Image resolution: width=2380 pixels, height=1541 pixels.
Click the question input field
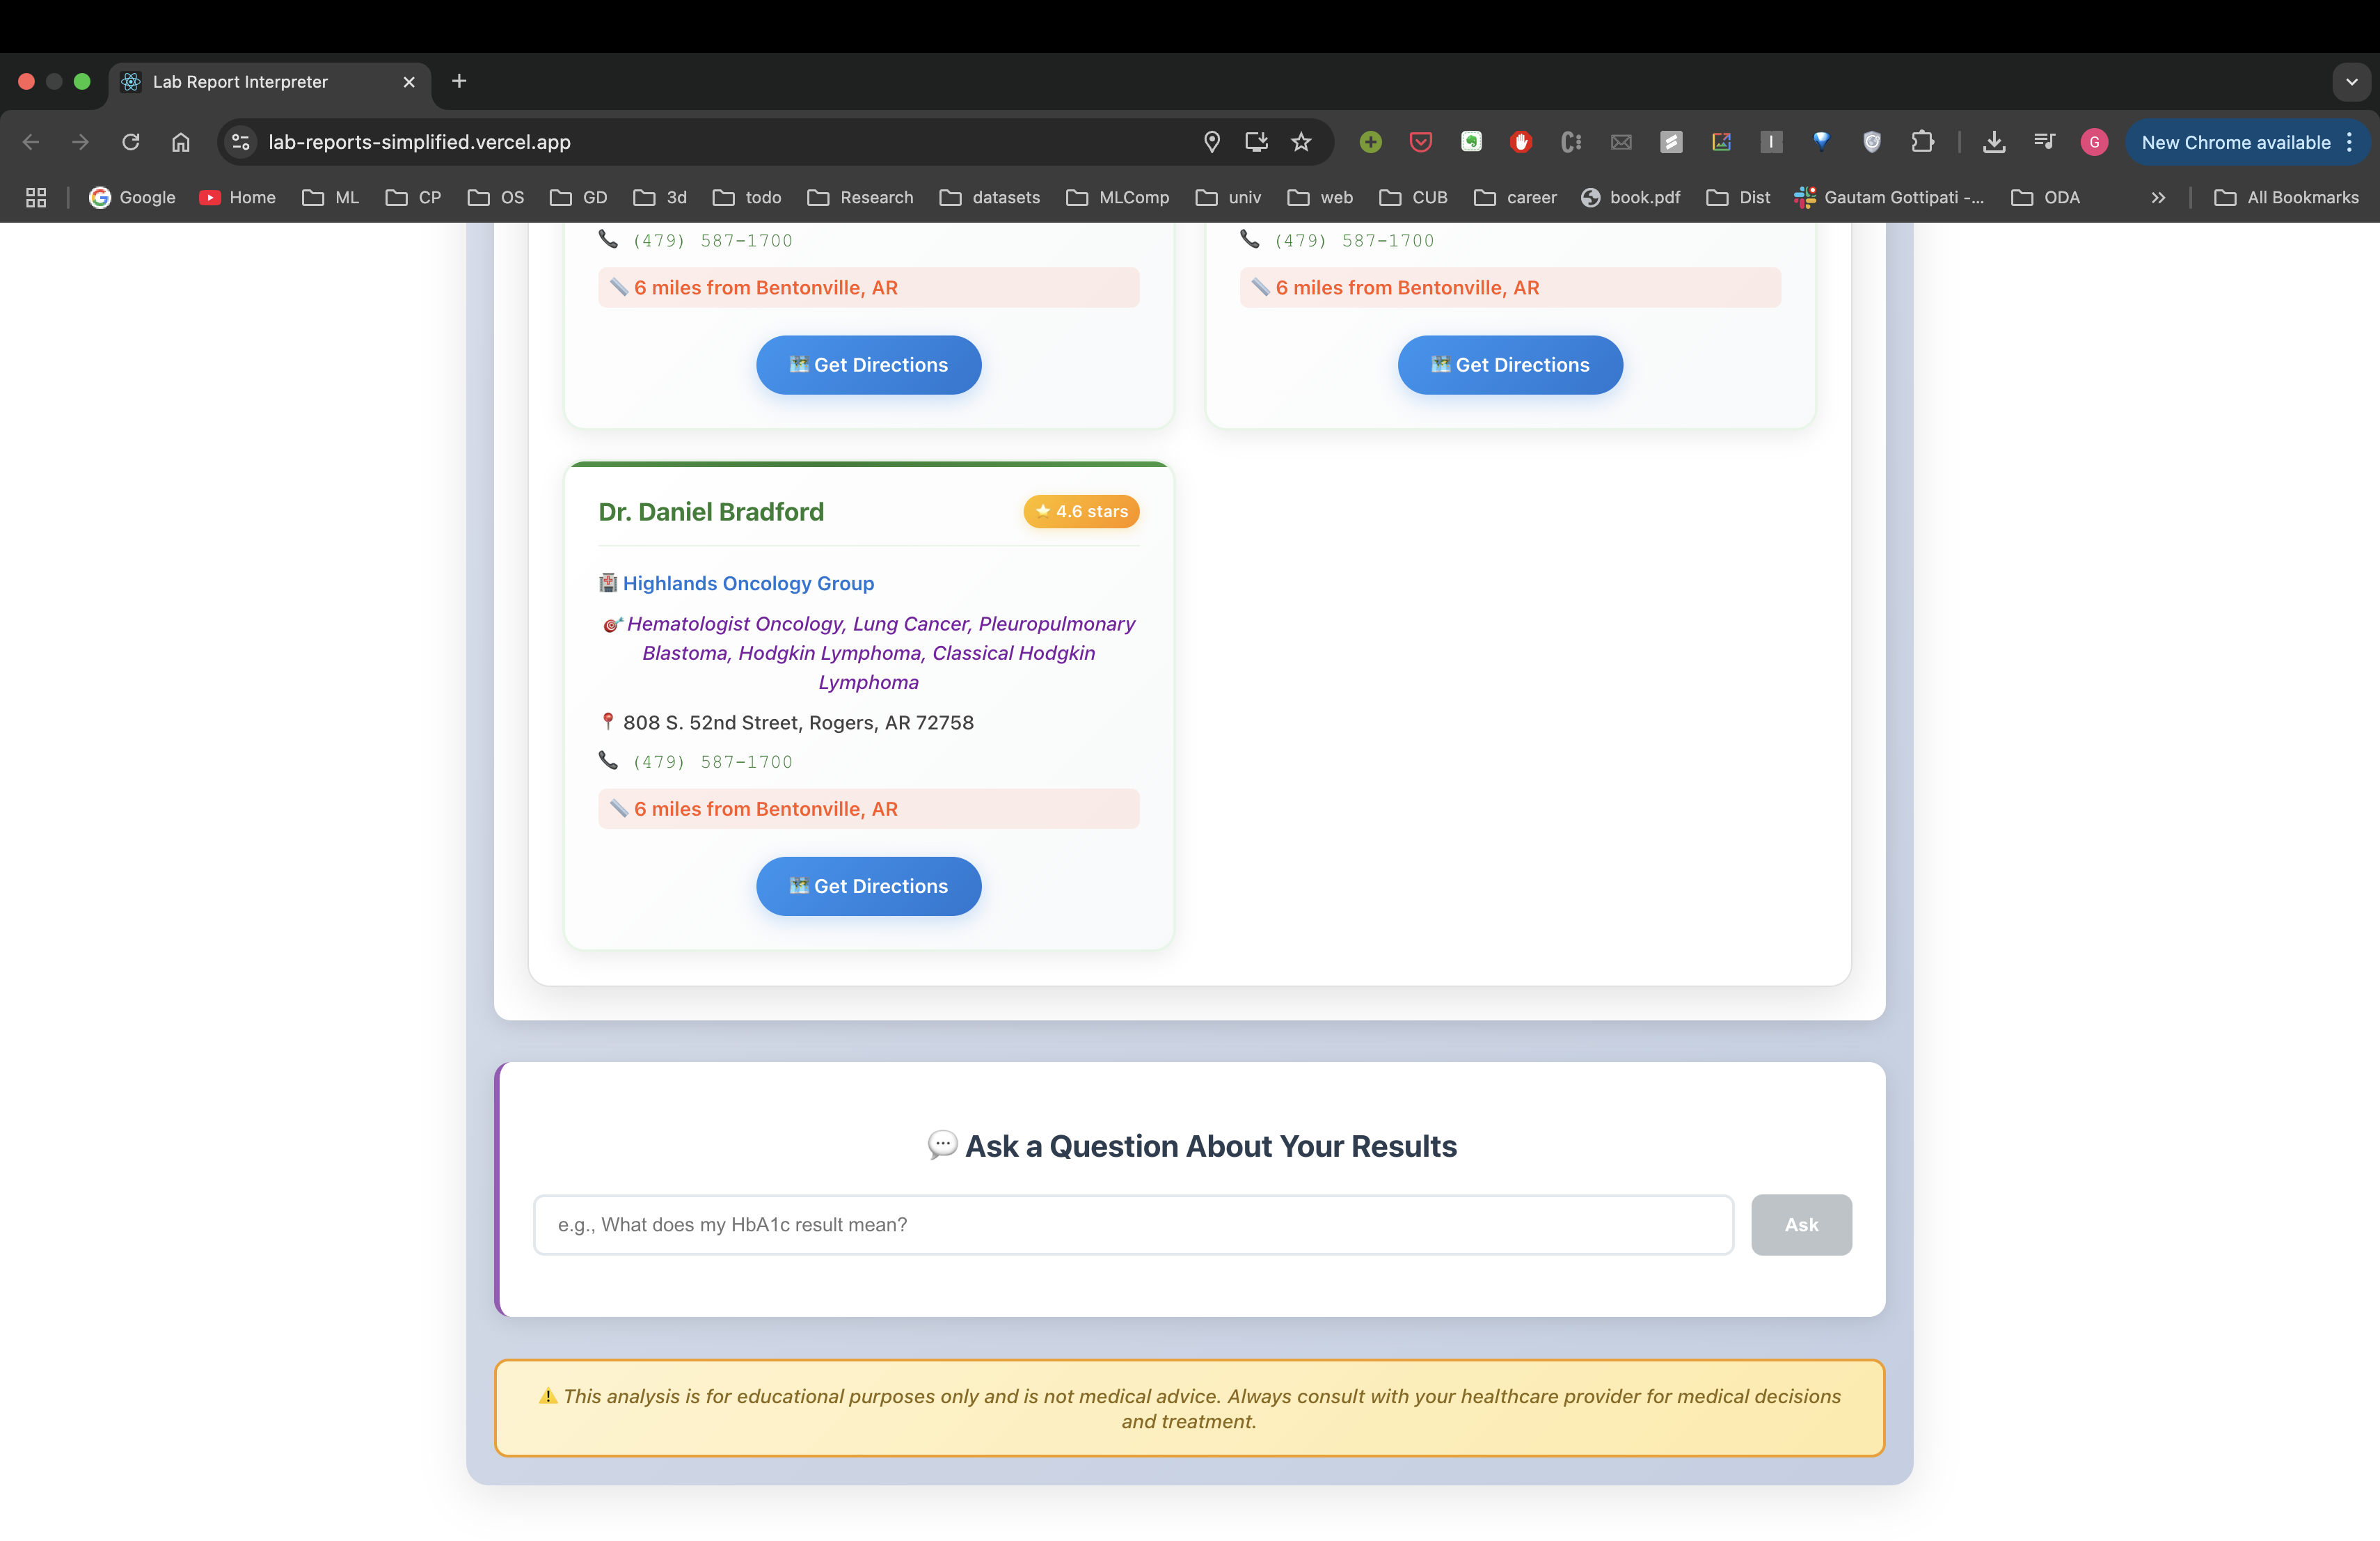point(1133,1225)
